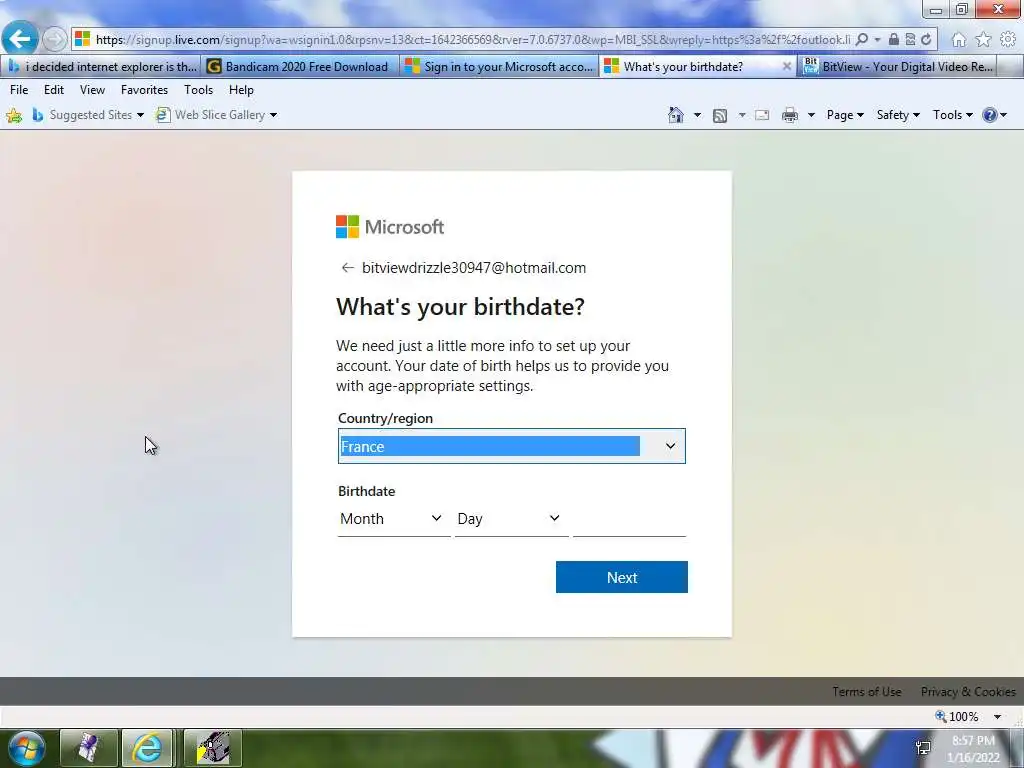Screen dimensions: 1024x768
Task: Switch to the BitView tab
Action: coord(897,67)
